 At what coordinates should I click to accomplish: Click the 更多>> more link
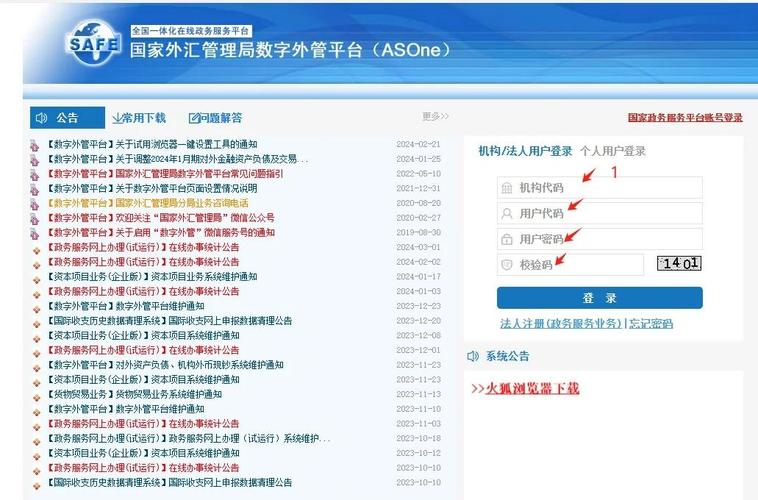pos(435,116)
